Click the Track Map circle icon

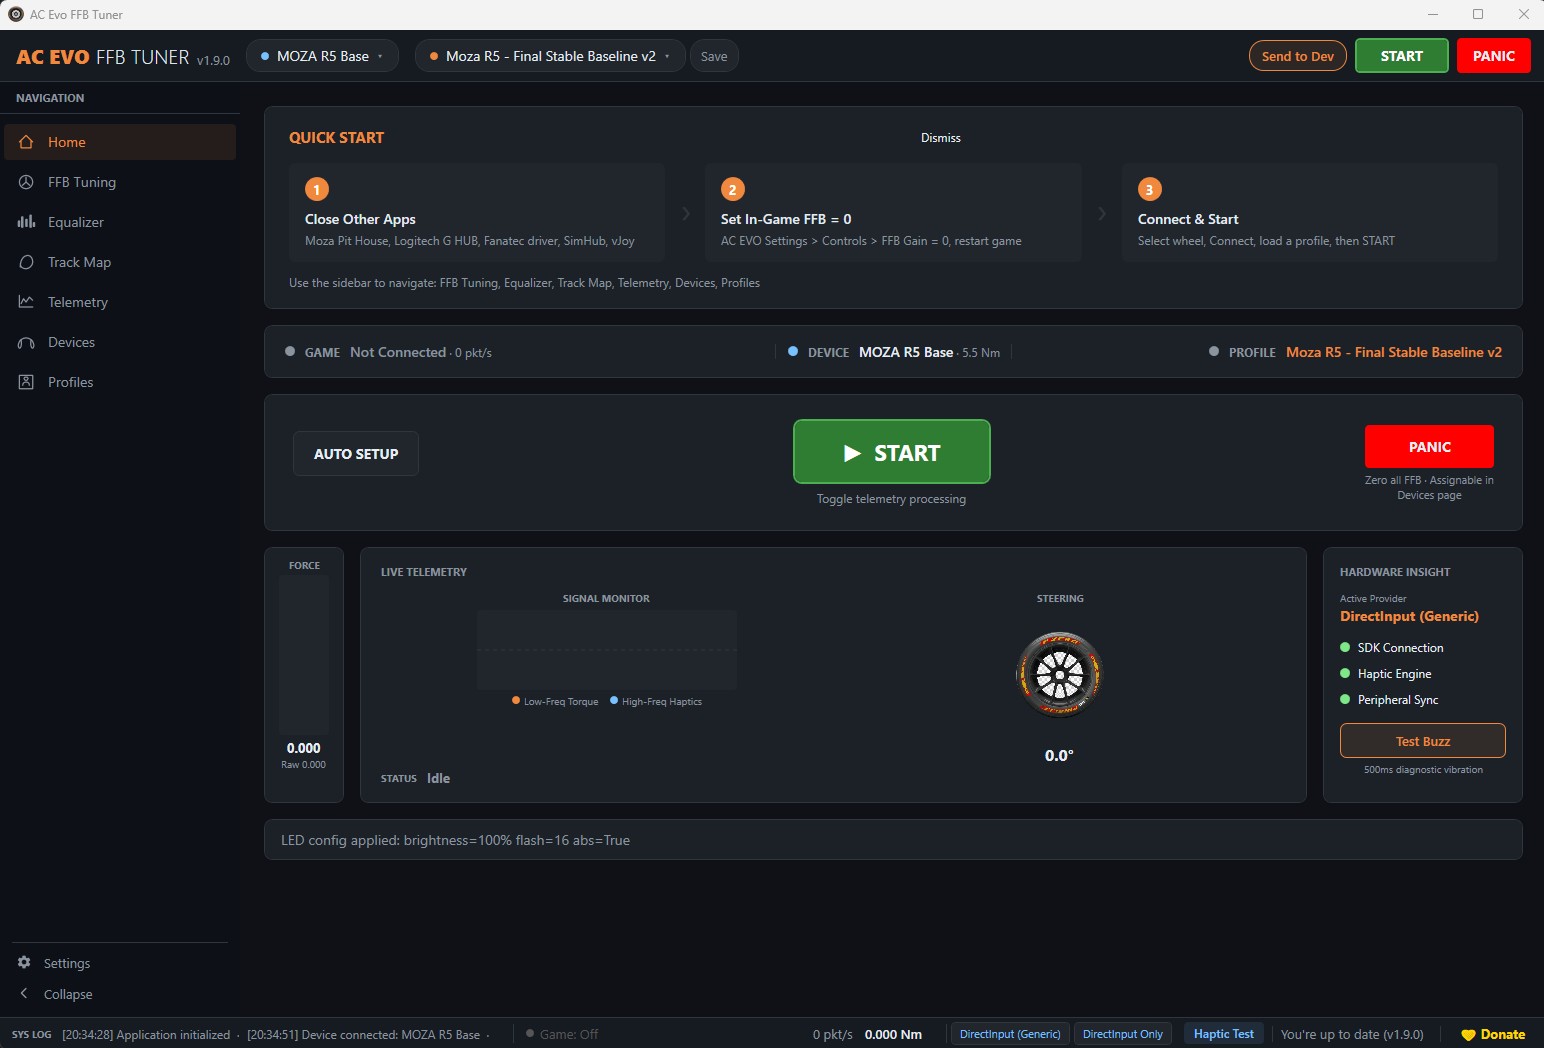[26, 262]
